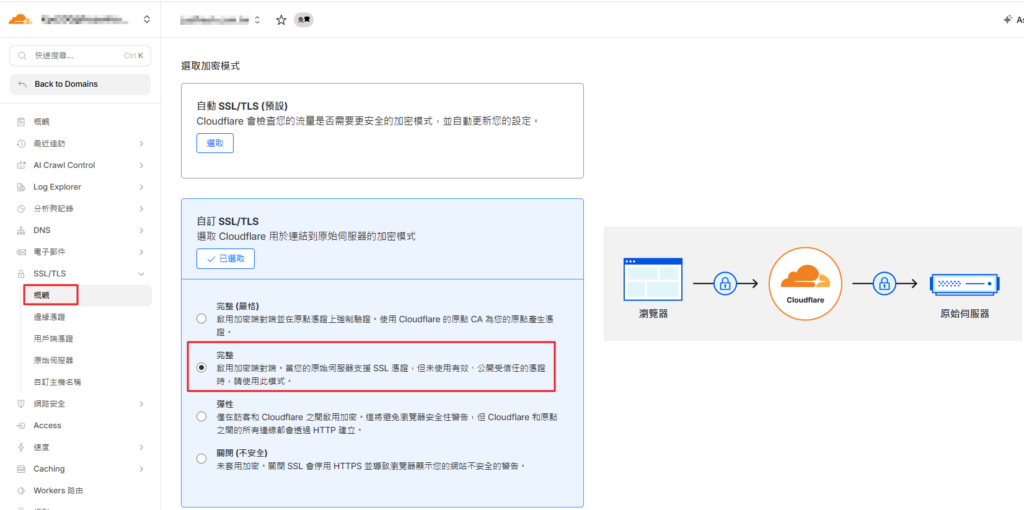Click the Log Explorer icon
The image size is (1024, 510).
tap(21, 187)
